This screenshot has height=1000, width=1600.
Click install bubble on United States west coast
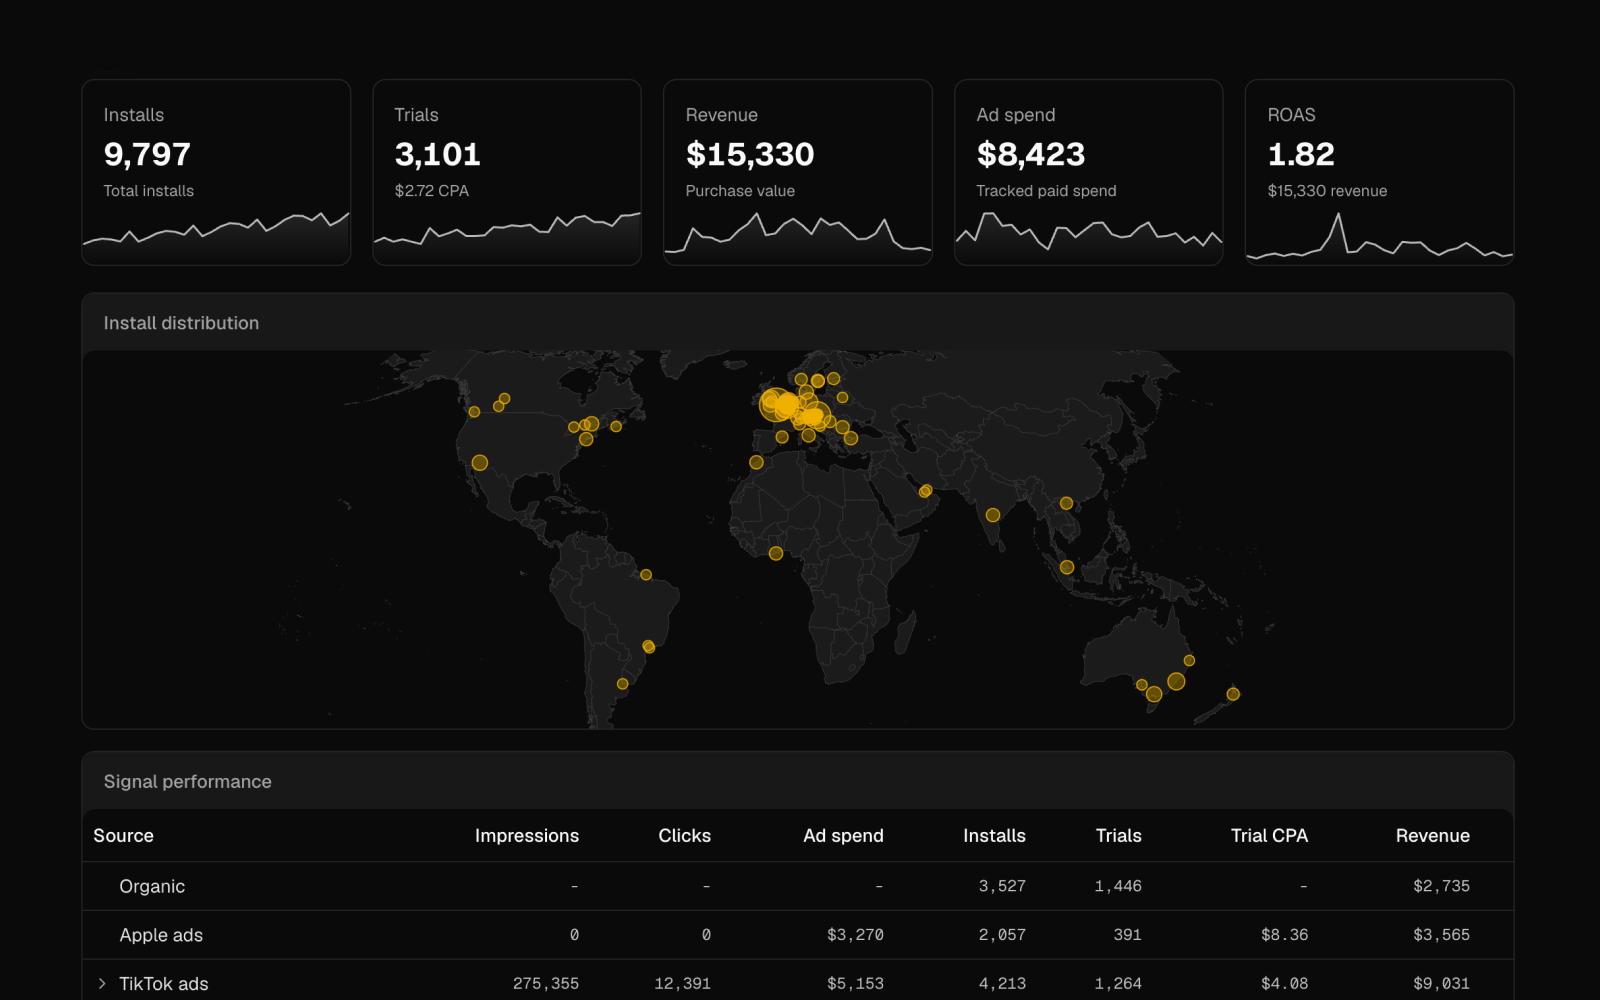(x=480, y=463)
